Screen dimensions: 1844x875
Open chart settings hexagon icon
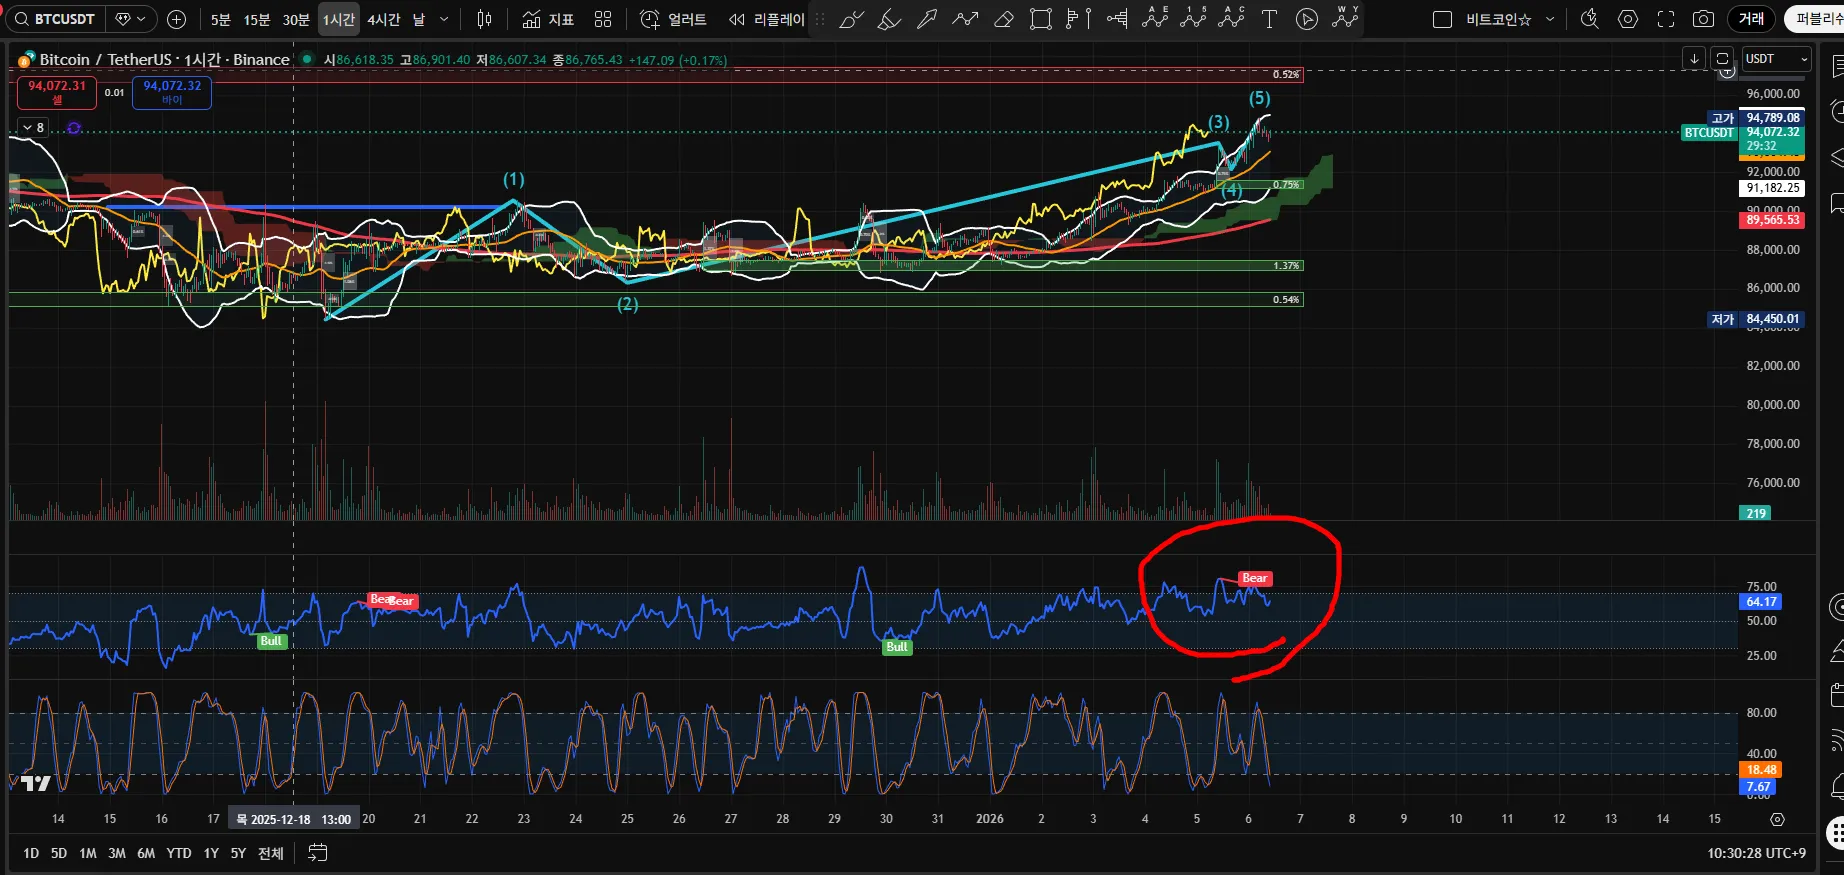point(1628,19)
